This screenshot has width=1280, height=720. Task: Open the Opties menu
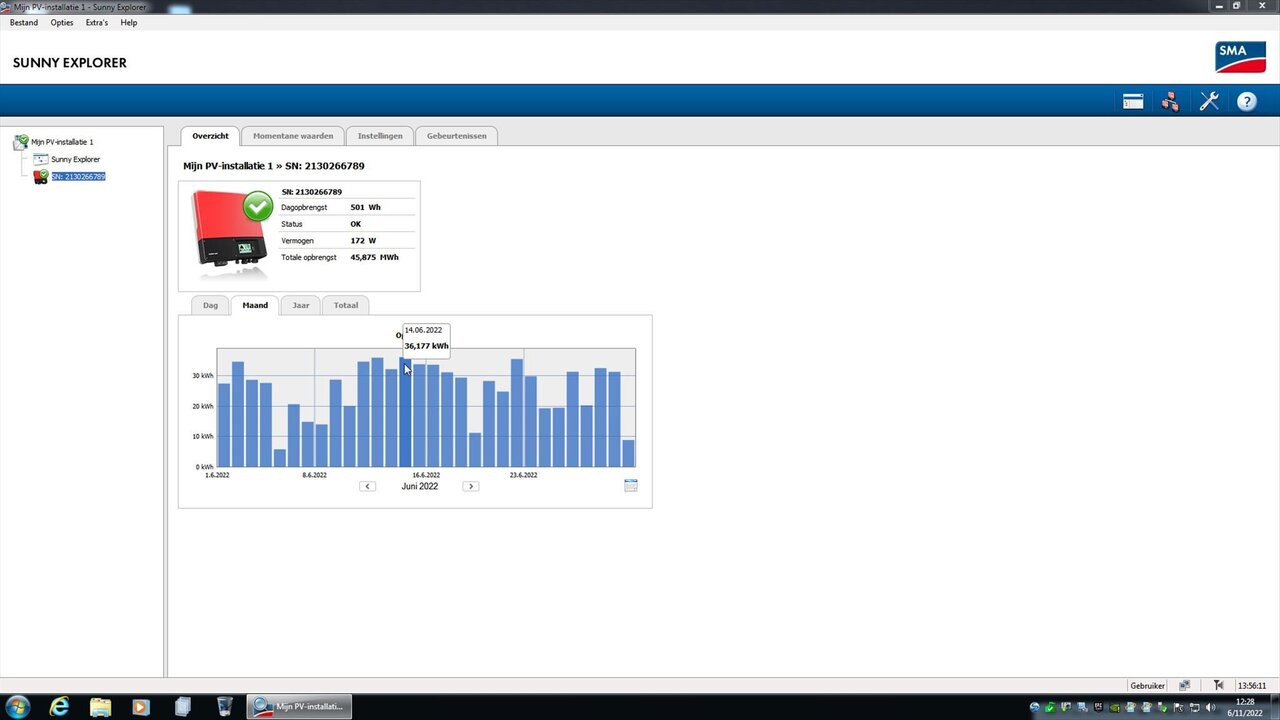(x=61, y=22)
